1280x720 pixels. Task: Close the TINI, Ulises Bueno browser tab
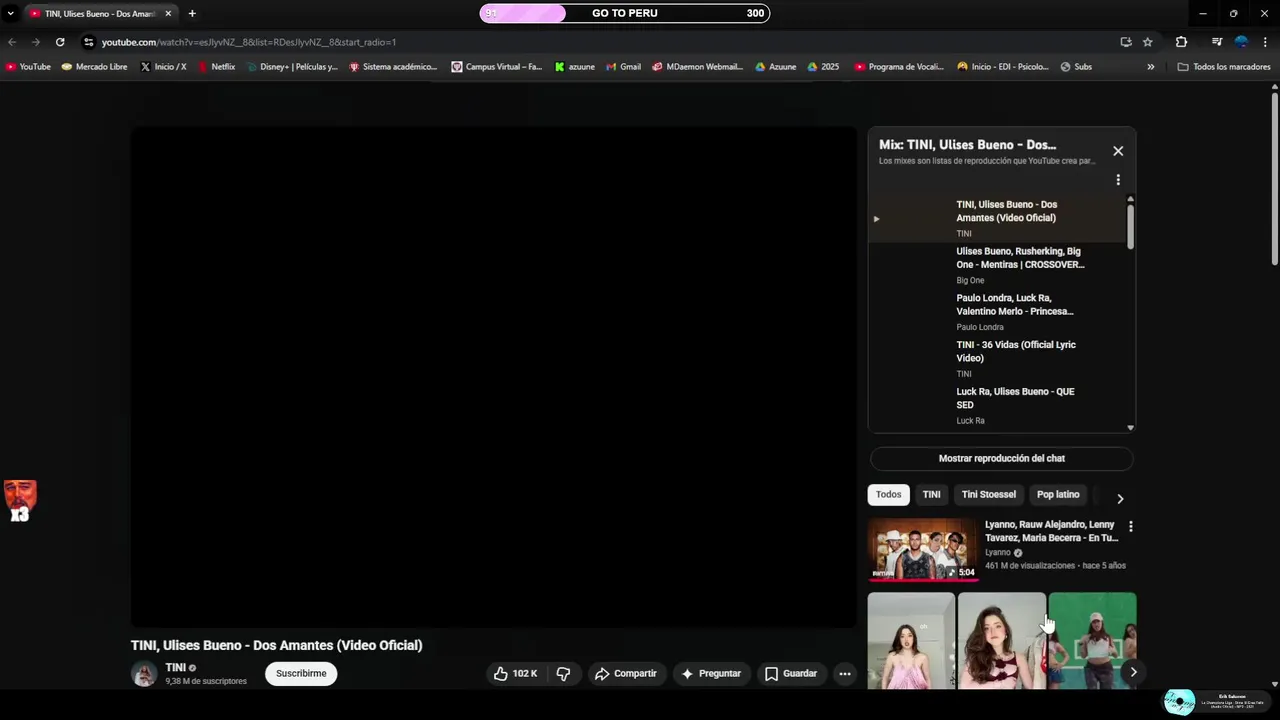[x=168, y=14]
